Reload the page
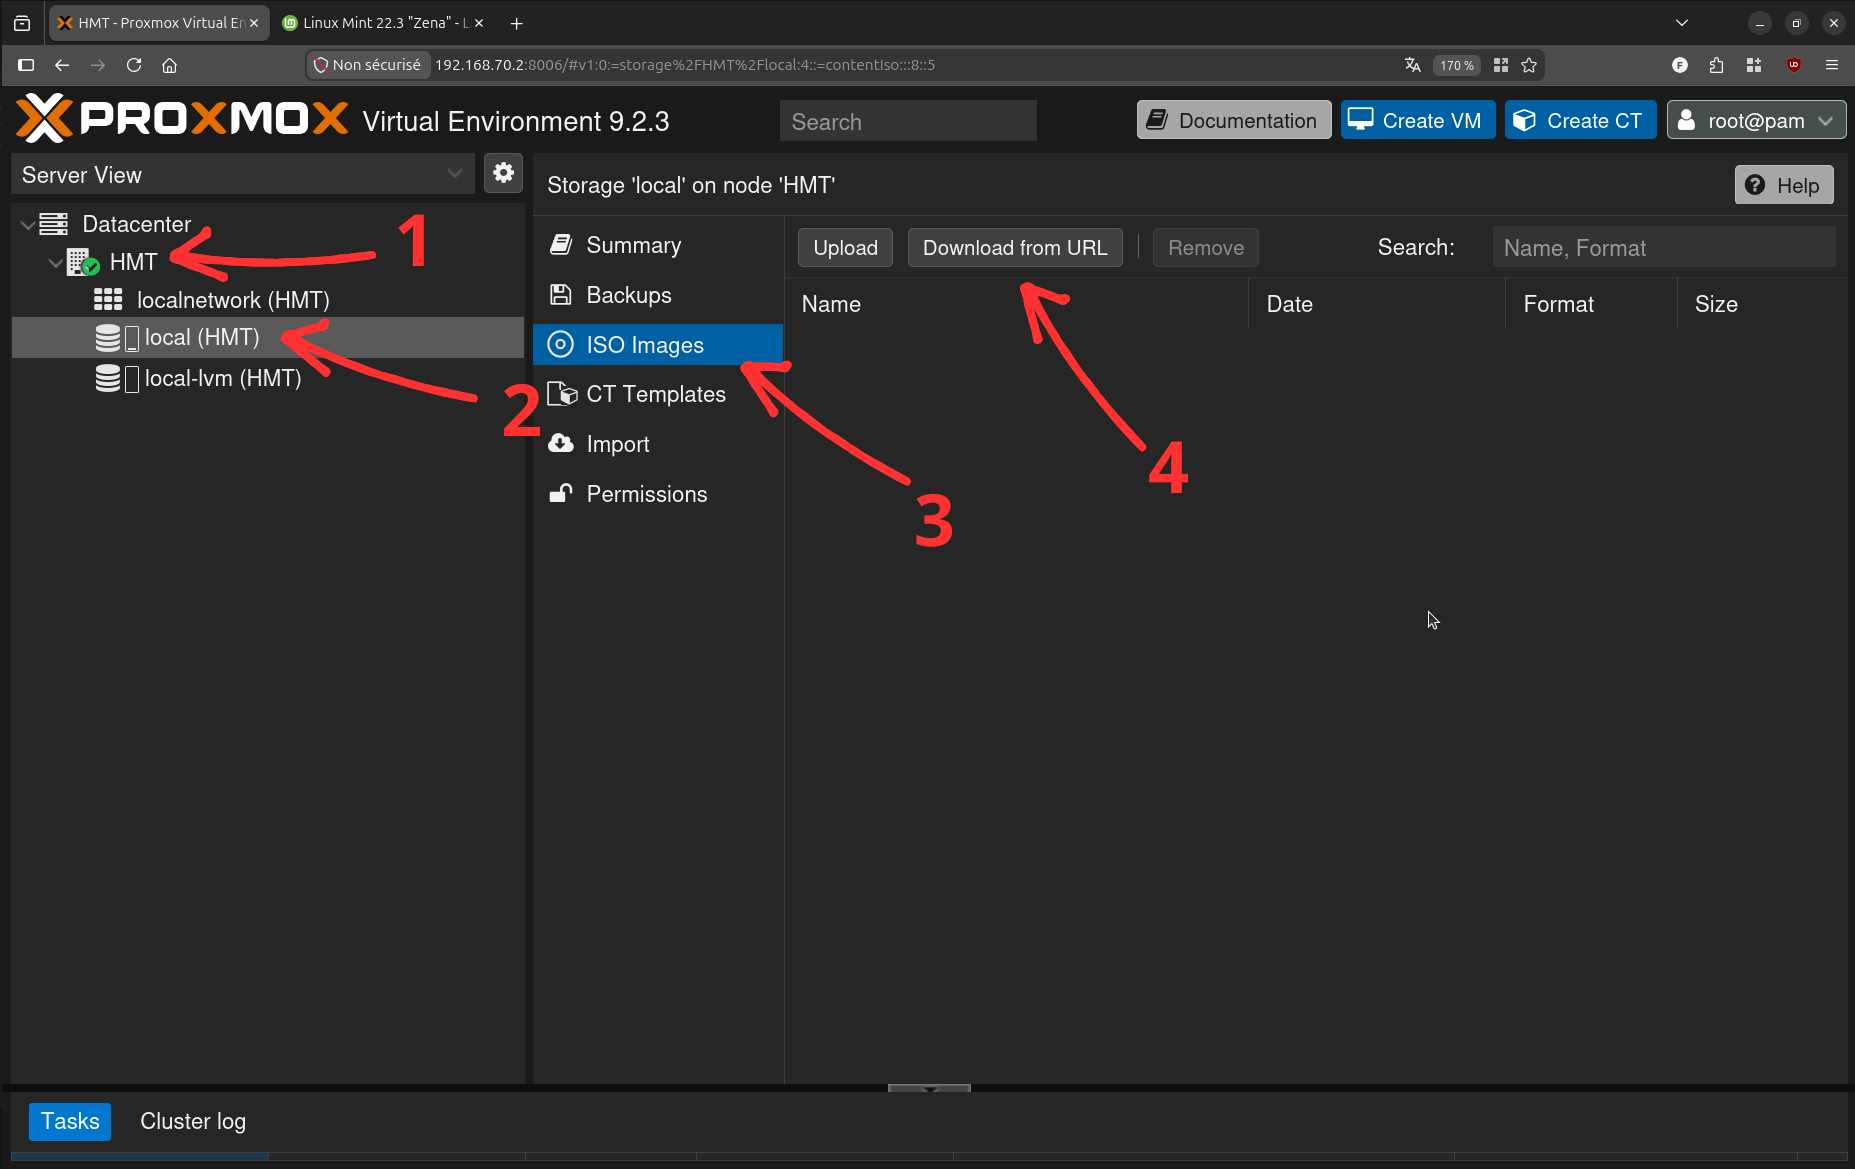The width and height of the screenshot is (1855, 1169). click(134, 65)
